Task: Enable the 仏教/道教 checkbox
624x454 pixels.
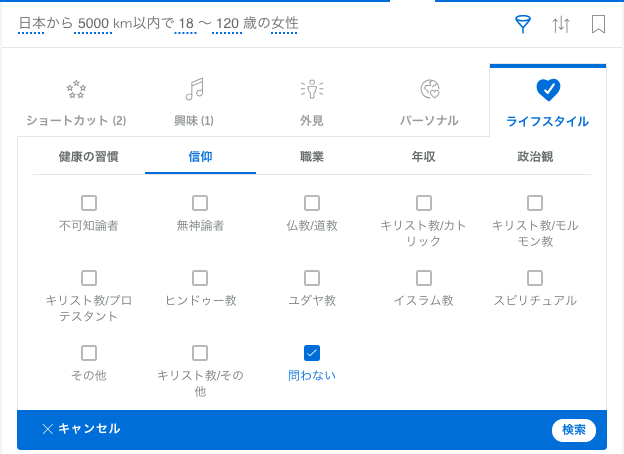Action: point(312,203)
